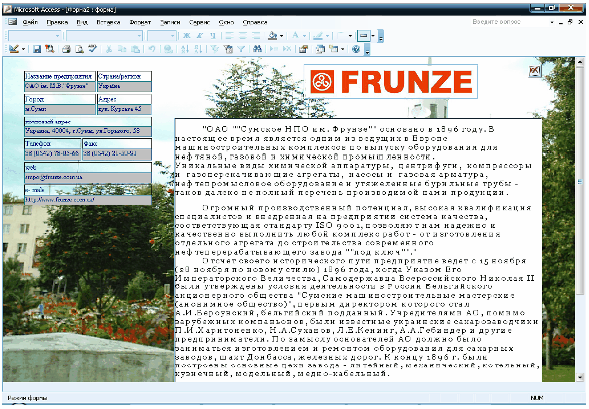Click the form's vertical scrollbar down arrow
Image resolution: width=589 pixels, height=409 pixels.
pyautogui.click(x=580, y=377)
